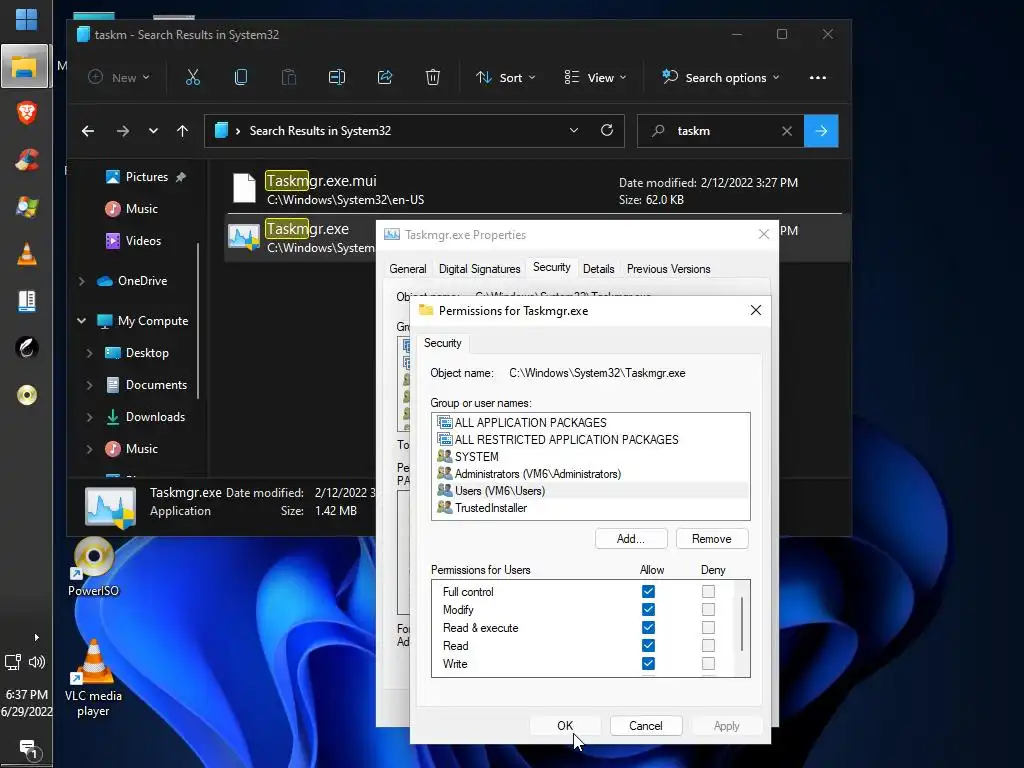Open the Sort dropdown menu
1024x768 pixels.
coord(505,78)
